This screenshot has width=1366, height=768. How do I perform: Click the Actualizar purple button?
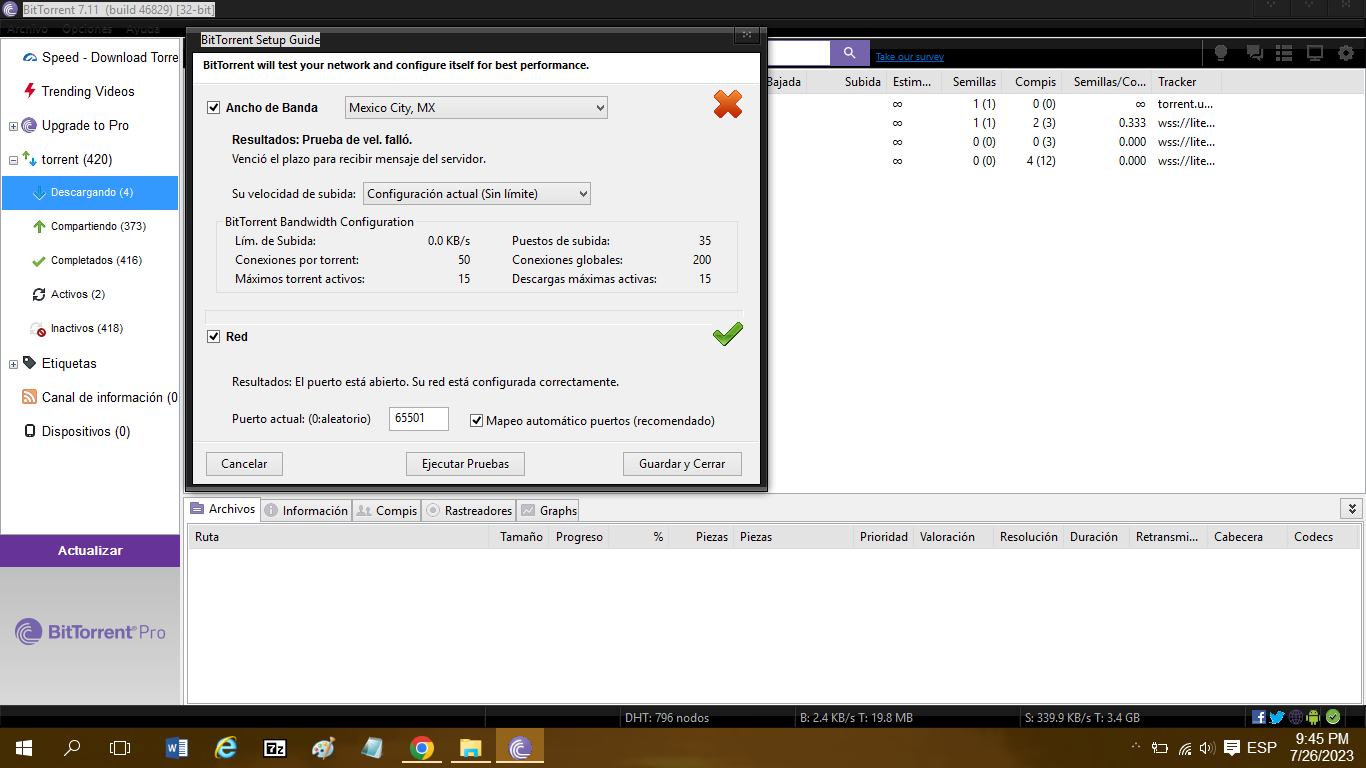(90, 551)
